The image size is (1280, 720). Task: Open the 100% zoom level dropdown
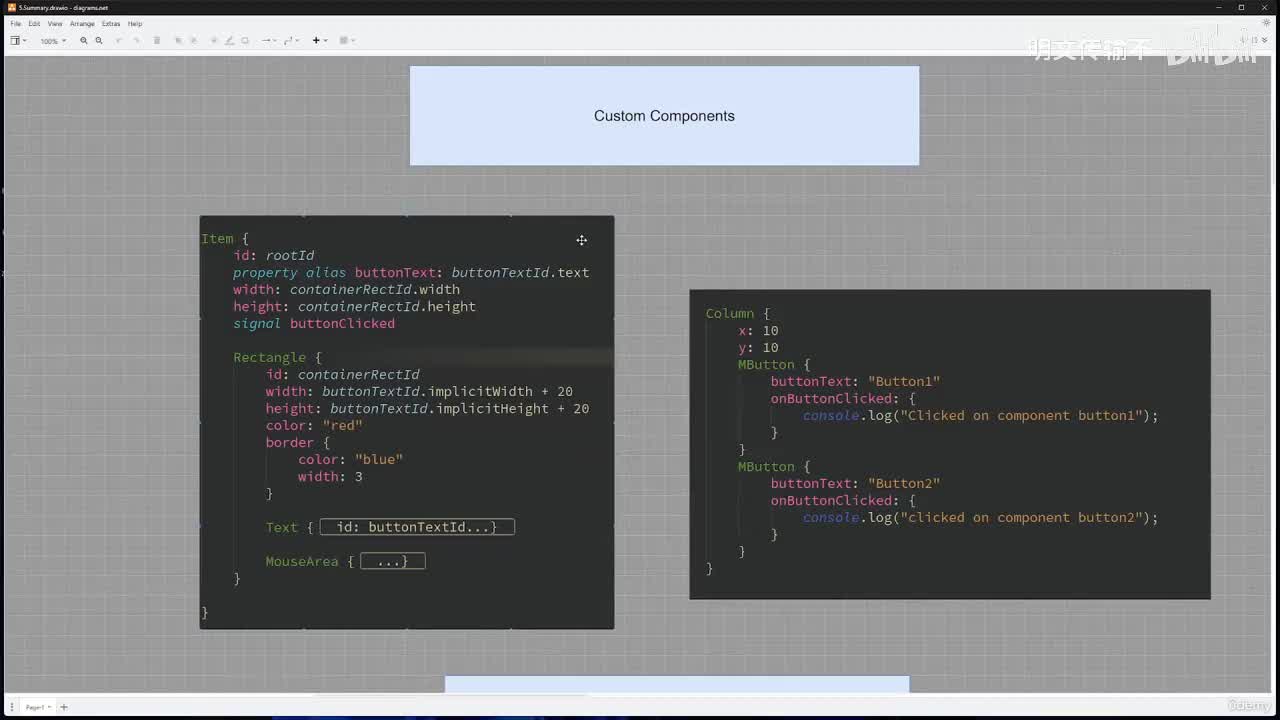point(53,41)
